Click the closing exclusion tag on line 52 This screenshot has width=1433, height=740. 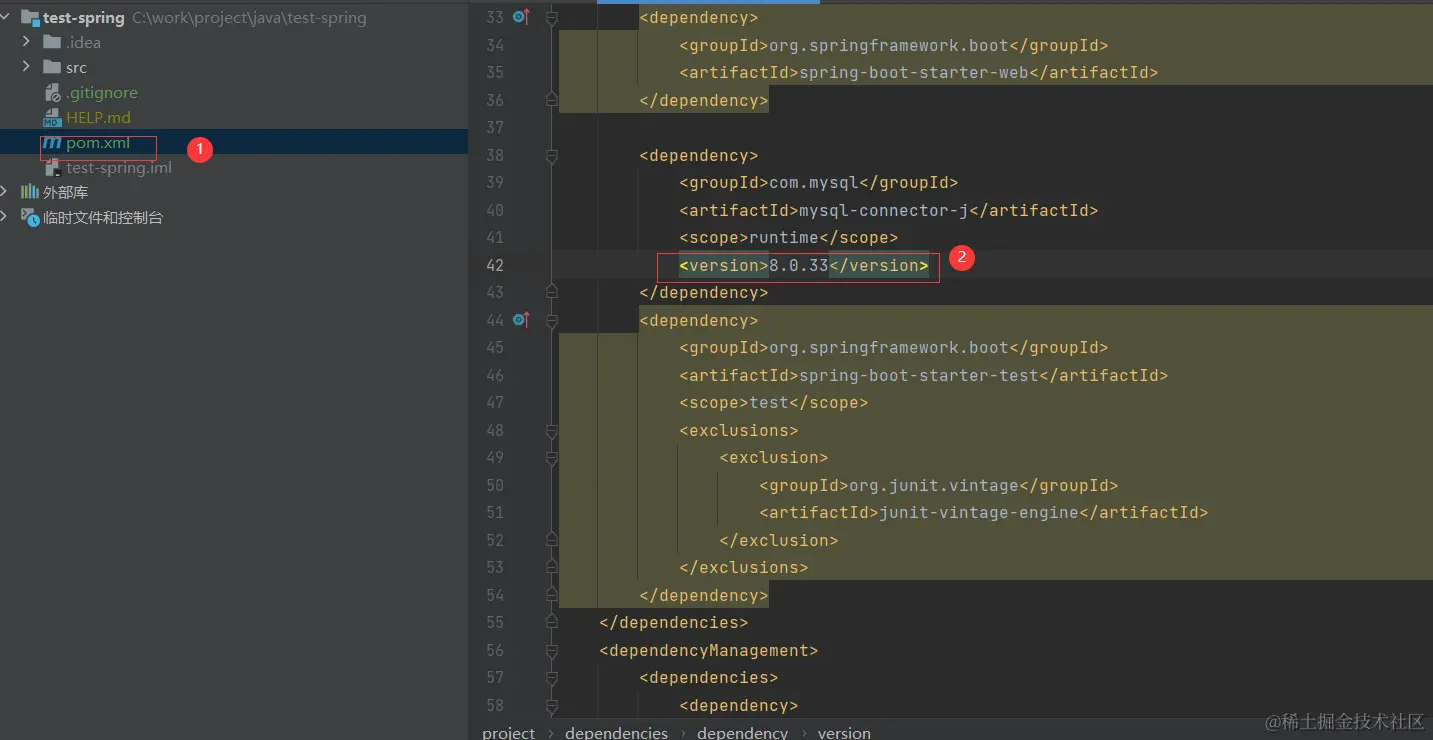[x=779, y=540]
